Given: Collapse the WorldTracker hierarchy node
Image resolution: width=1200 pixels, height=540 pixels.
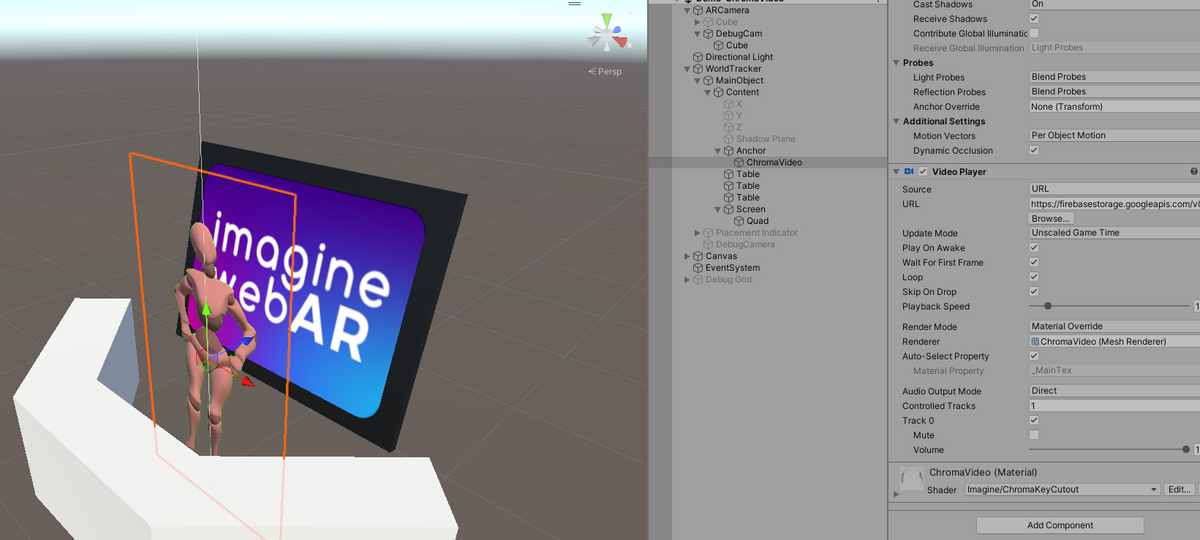Looking at the screenshot, I should [688, 69].
